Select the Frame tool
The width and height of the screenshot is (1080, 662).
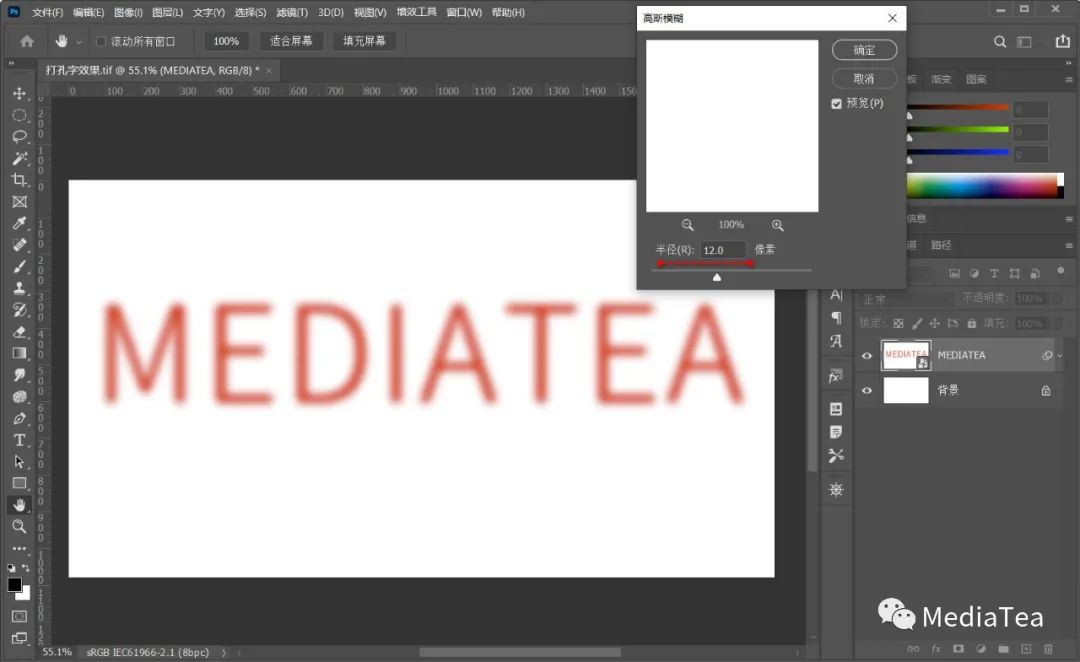(x=19, y=202)
